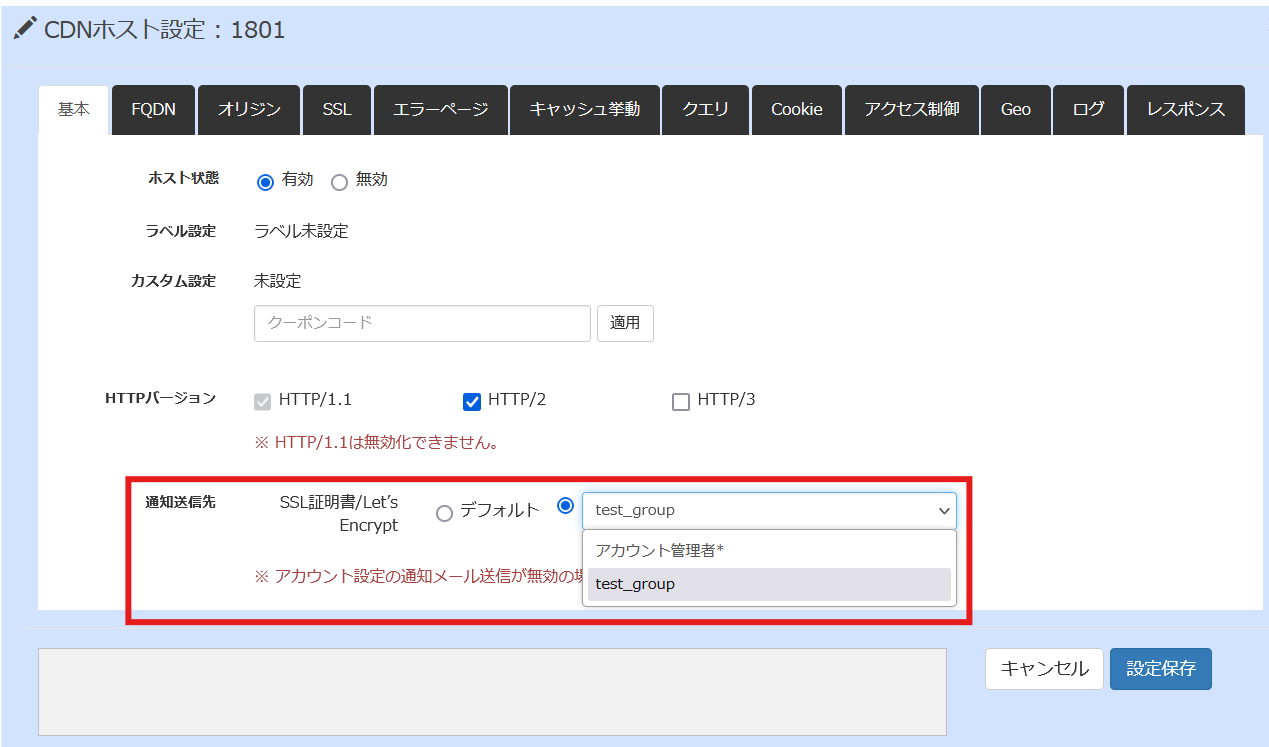Click the キャンセル button
Image resolution: width=1269 pixels, height=747 pixels.
[x=1044, y=669]
